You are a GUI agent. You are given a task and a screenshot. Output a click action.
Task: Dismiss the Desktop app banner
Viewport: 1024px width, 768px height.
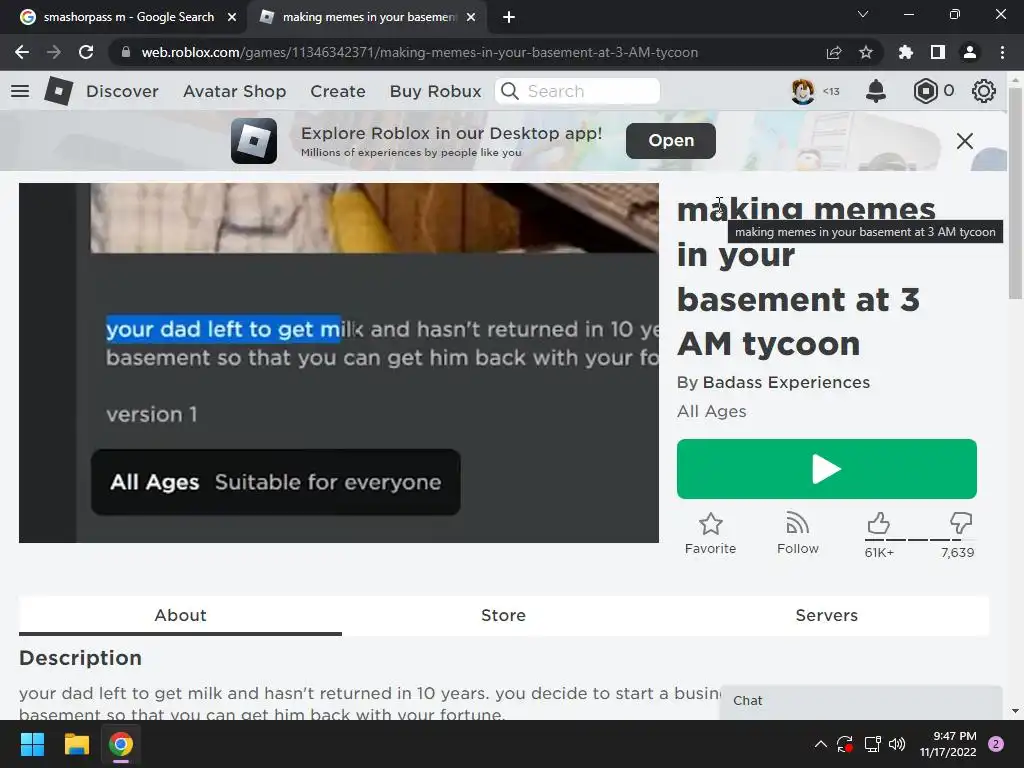[x=965, y=141]
